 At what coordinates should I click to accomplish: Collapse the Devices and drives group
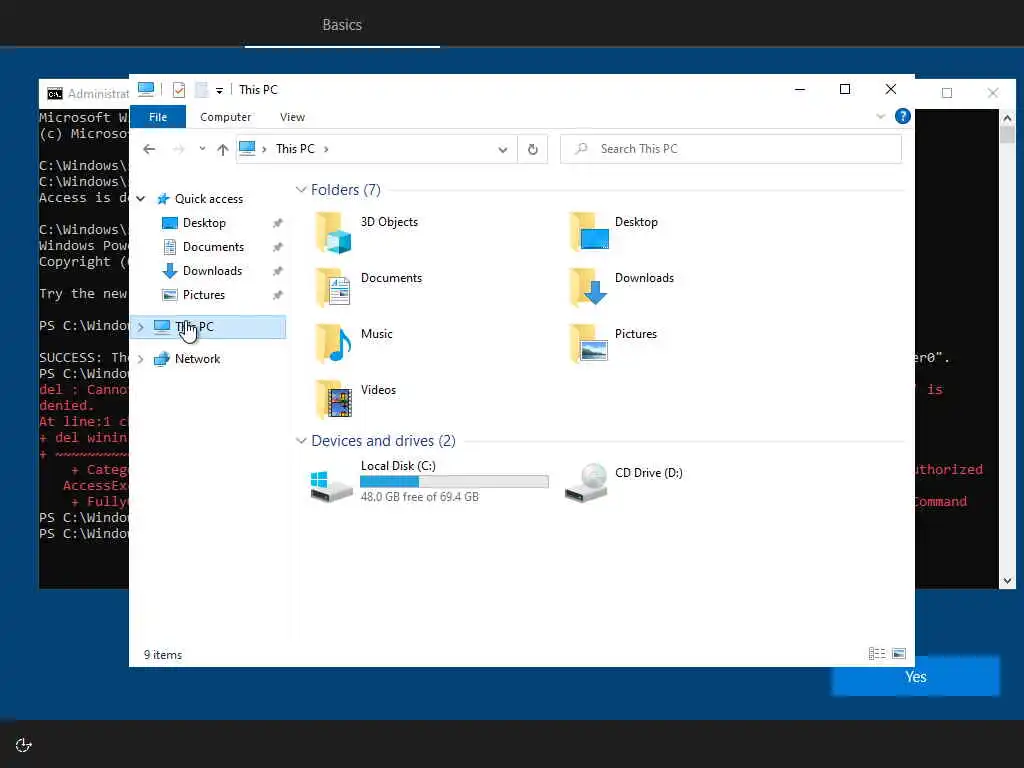(x=301, y=441)
